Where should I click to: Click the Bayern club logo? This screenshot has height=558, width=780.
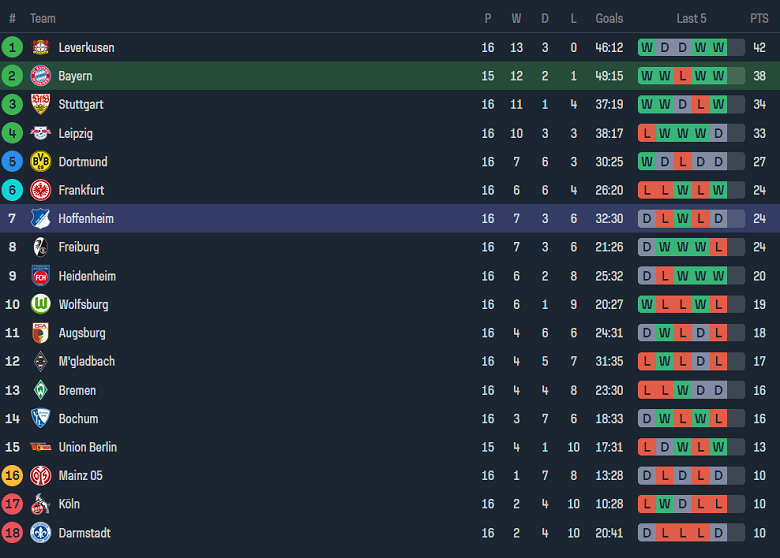click(40, 76)
